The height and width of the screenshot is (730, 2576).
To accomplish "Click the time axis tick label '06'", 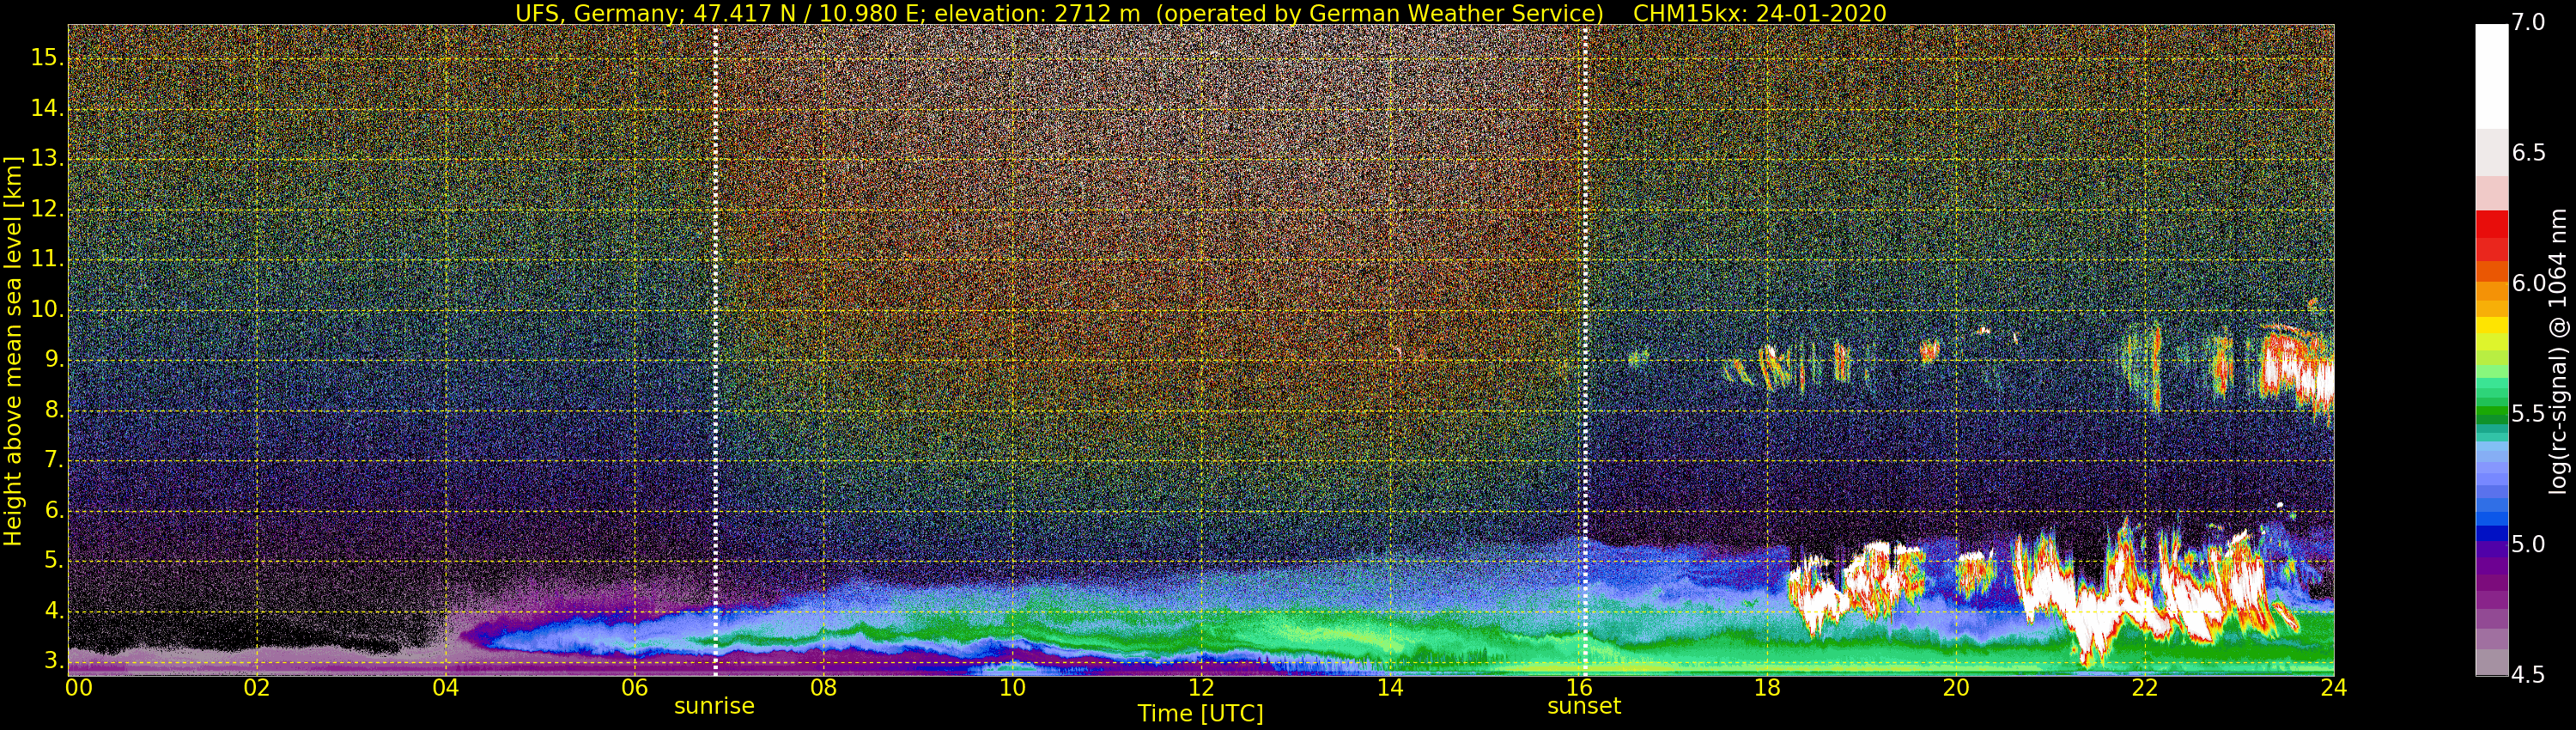I will (x=634, y=688).
